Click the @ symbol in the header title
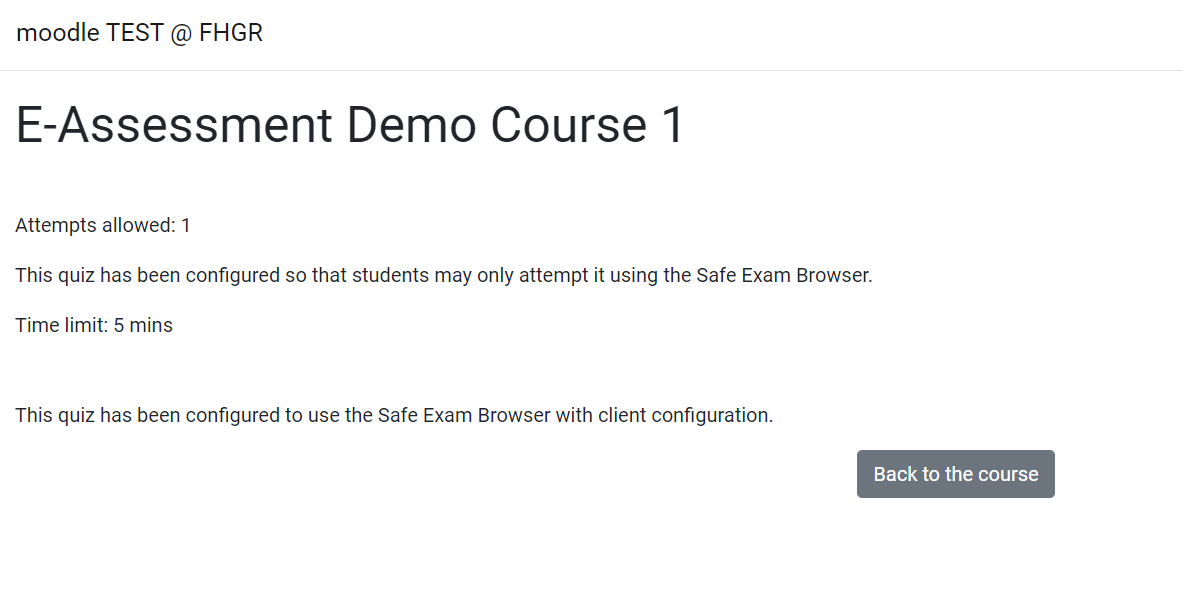The image size is (1182, 600). click(181, 34)
